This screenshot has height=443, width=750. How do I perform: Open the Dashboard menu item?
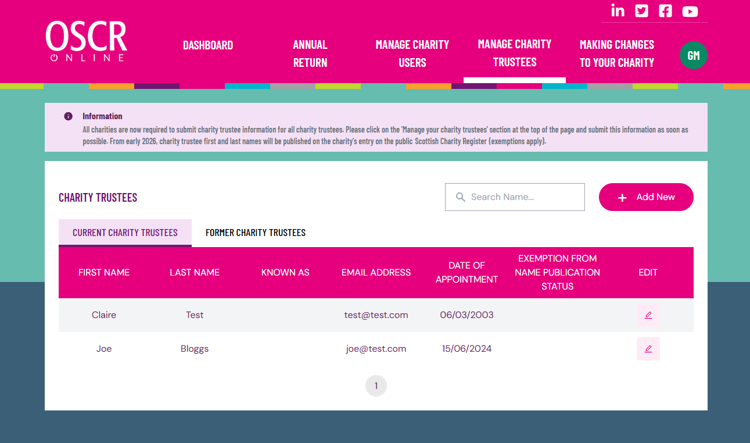(x=208, y=45)
